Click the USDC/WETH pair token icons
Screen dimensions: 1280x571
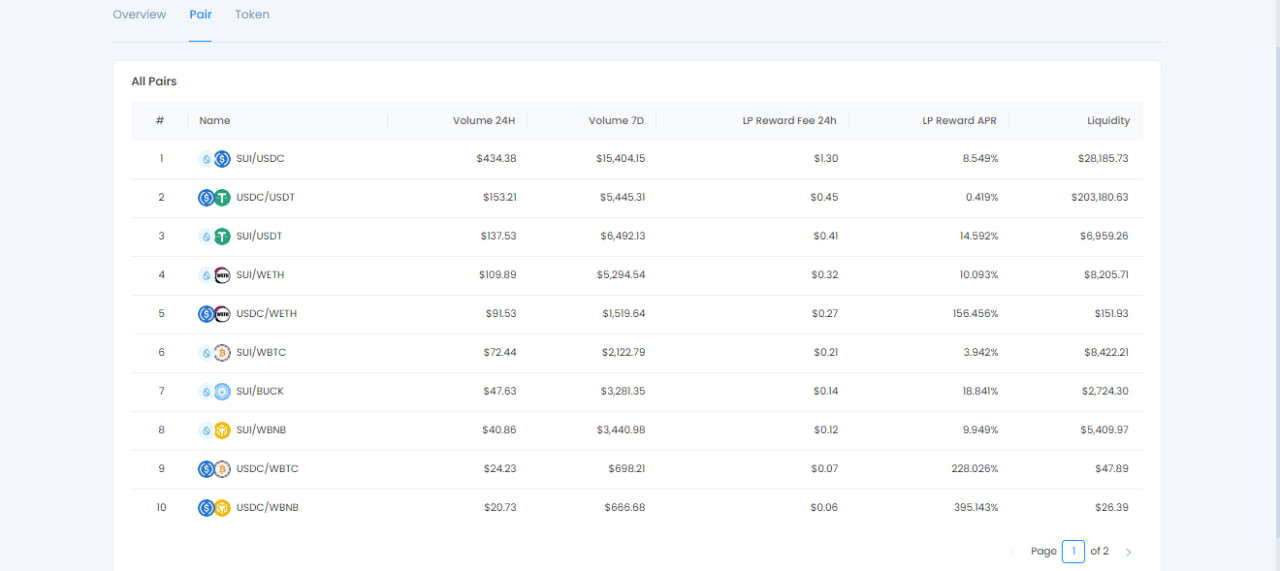pyautogui.click(x=214, y=314)
